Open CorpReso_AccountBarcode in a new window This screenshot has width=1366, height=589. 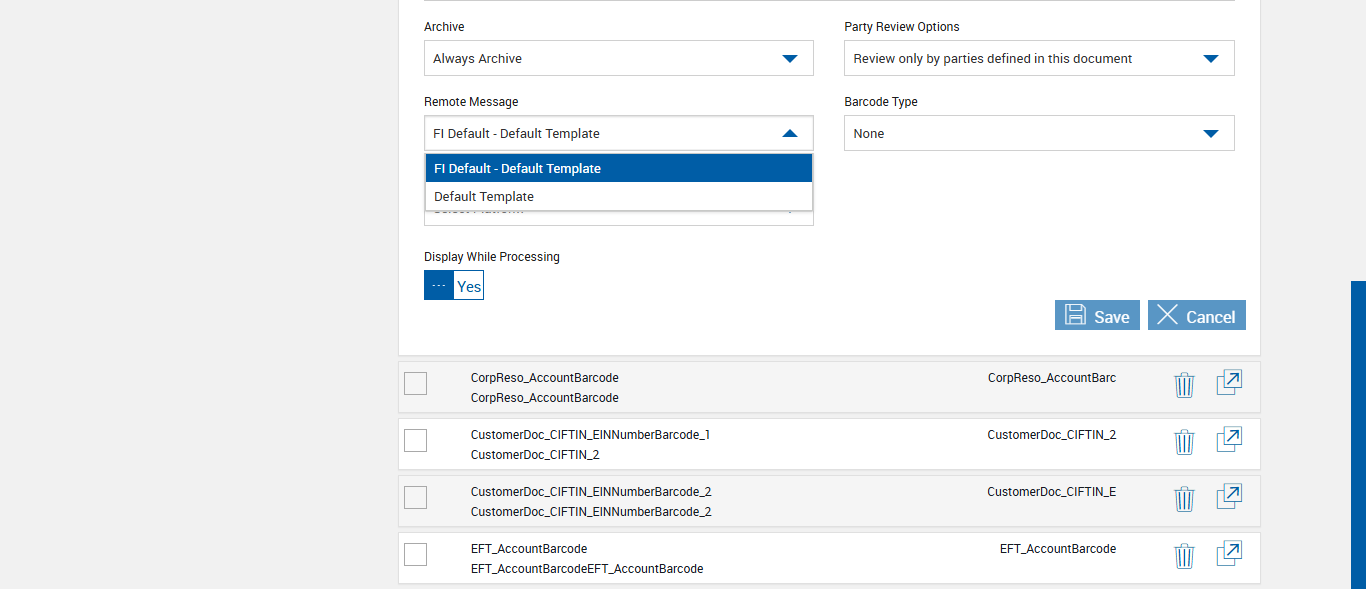click(x=1229, y=383)
